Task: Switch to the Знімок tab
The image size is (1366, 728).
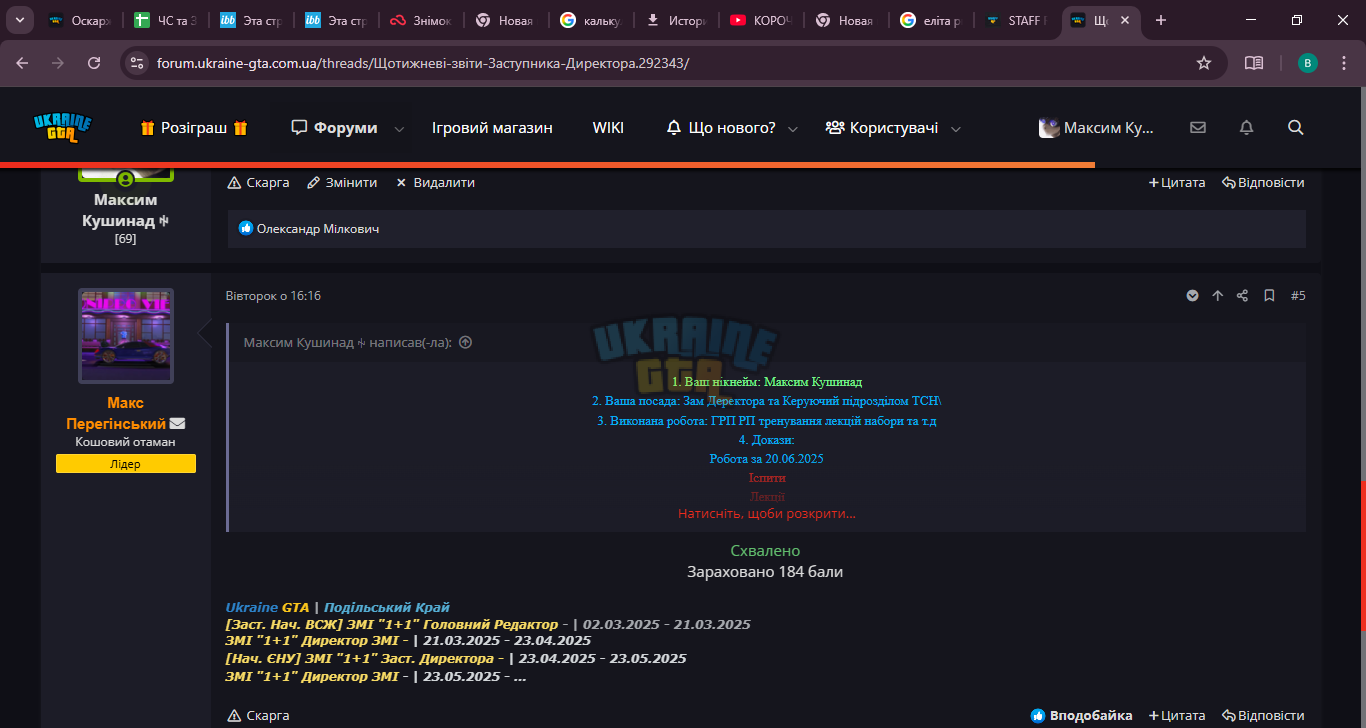Action: point(420,20)
